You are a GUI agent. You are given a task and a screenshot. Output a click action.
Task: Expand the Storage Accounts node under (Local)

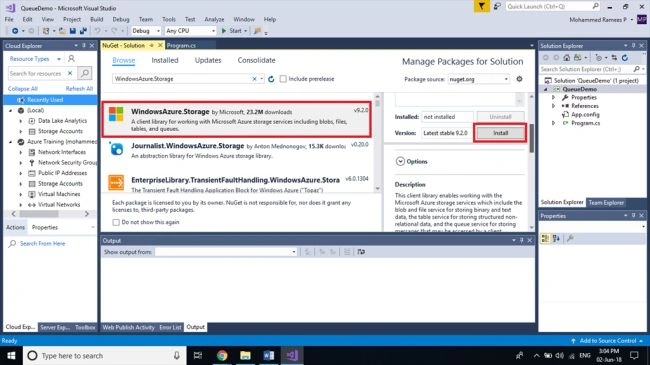tap(21, 131)
